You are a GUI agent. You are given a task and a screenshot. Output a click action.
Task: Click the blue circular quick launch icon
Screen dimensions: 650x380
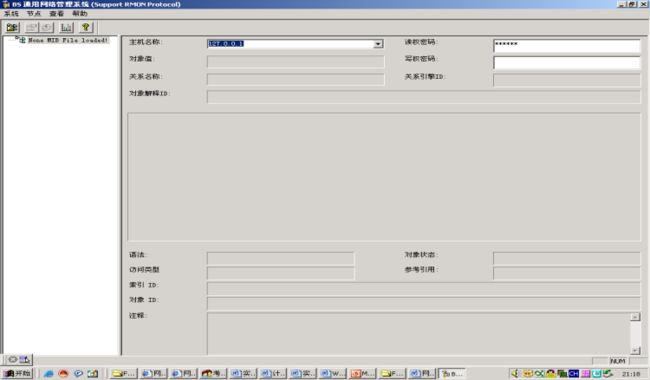78,373
